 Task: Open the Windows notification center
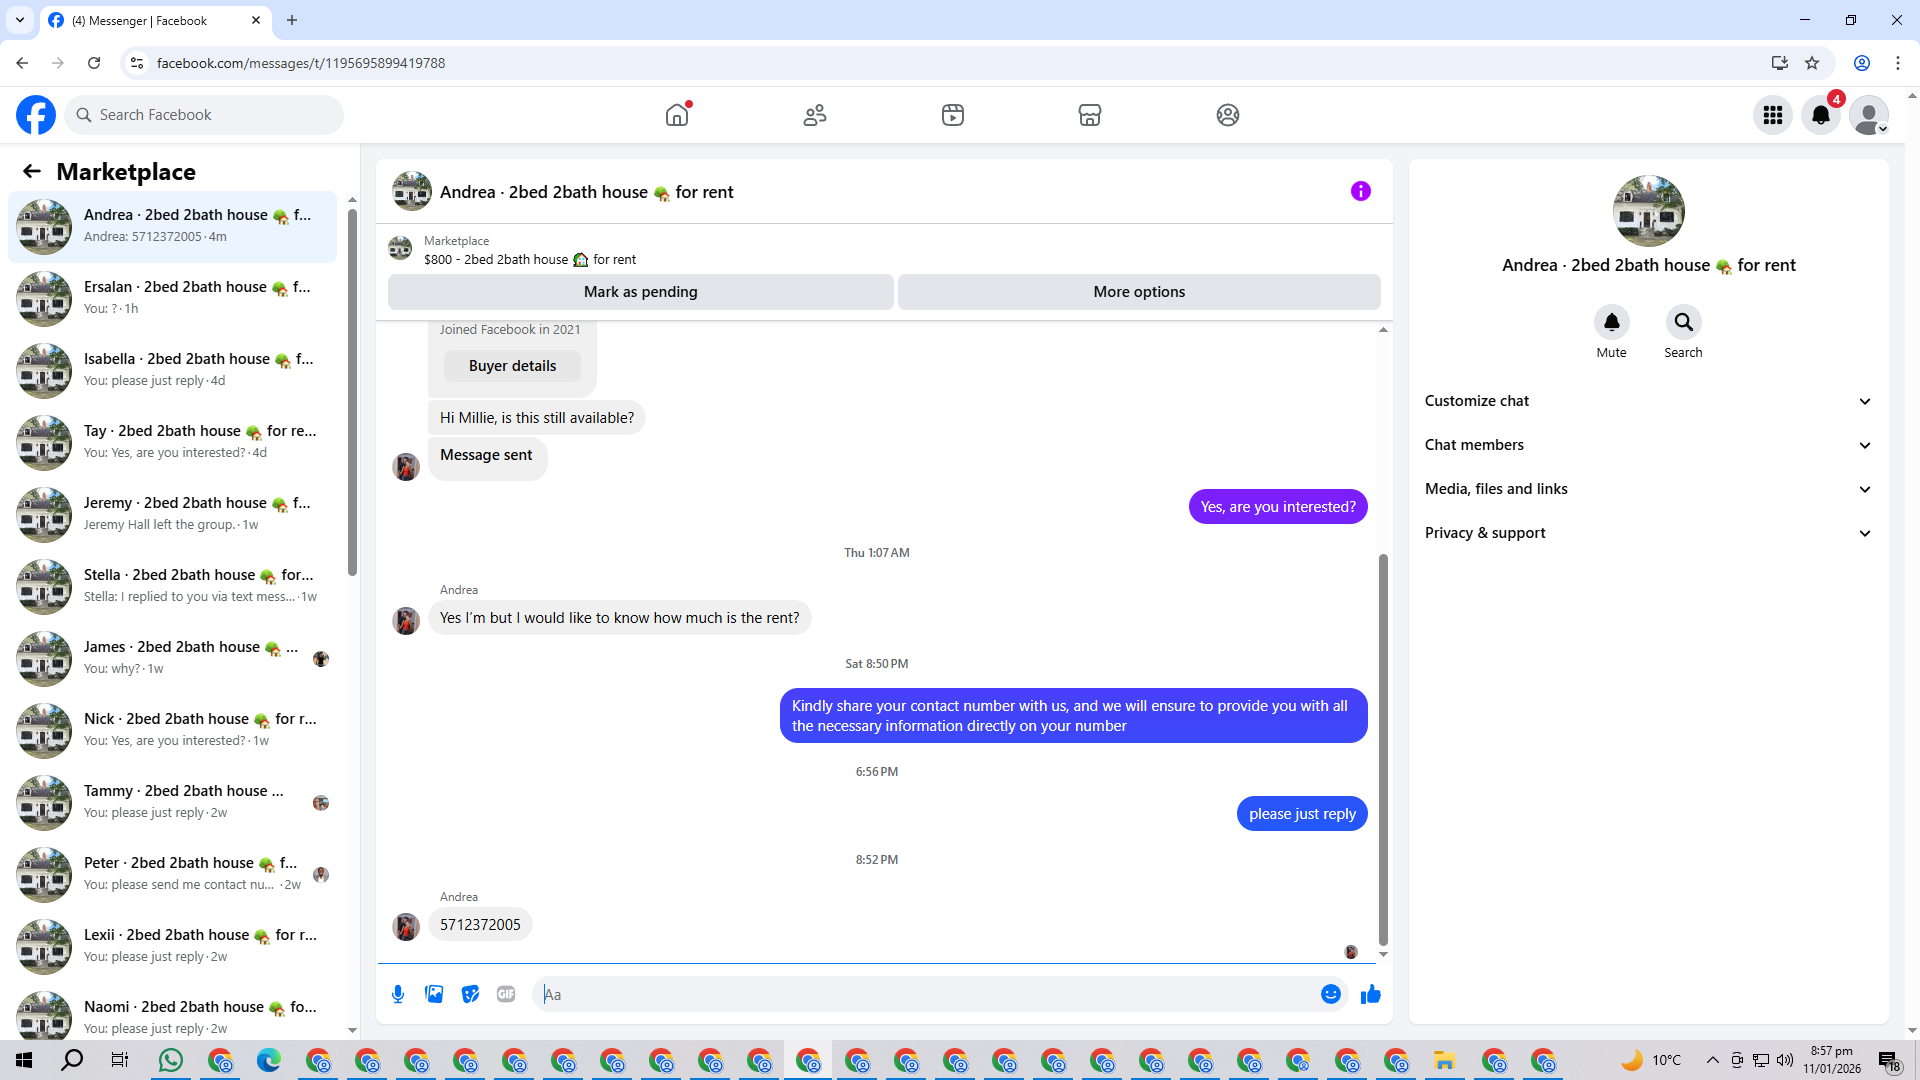[x=1889, y=1061]
